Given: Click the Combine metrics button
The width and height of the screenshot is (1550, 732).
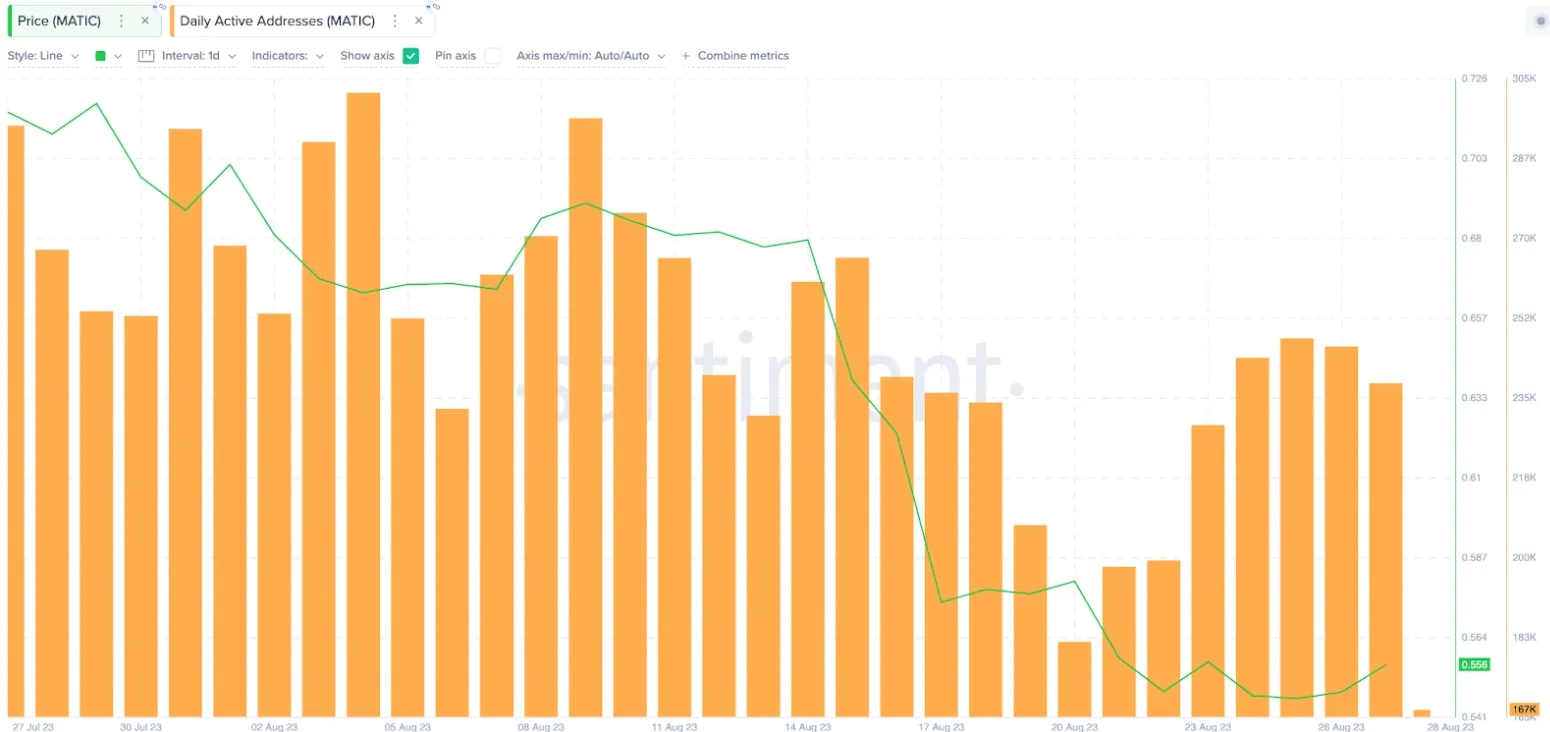Looking at the screenshot, I should point(735,56).
